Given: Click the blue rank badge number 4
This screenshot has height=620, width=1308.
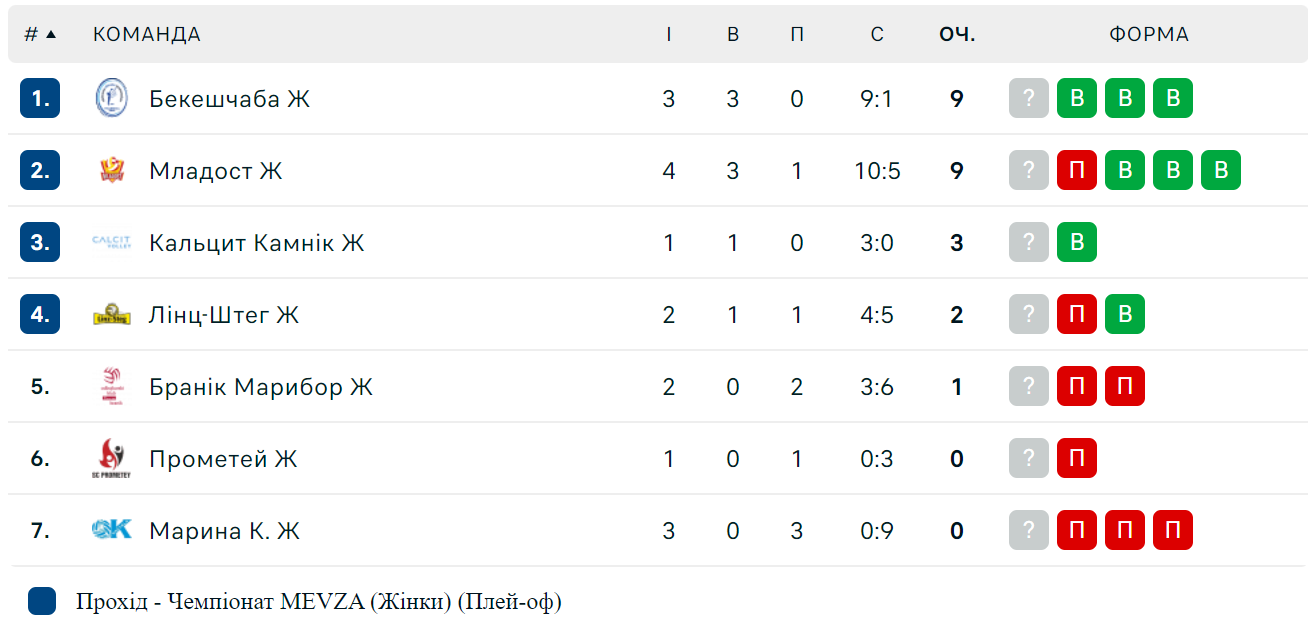Looking at the screenshot, I should [x=40, y=314].
